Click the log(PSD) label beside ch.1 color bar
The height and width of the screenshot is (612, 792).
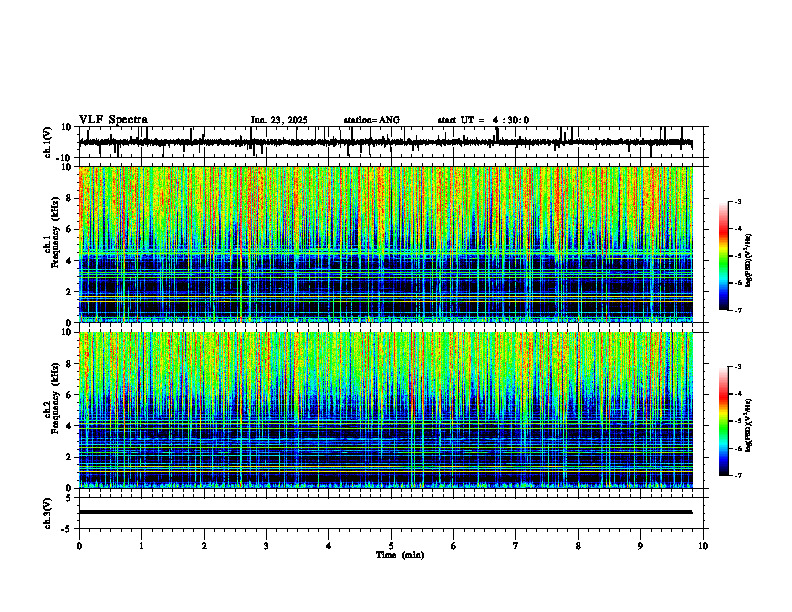click(x=749, y=261)
